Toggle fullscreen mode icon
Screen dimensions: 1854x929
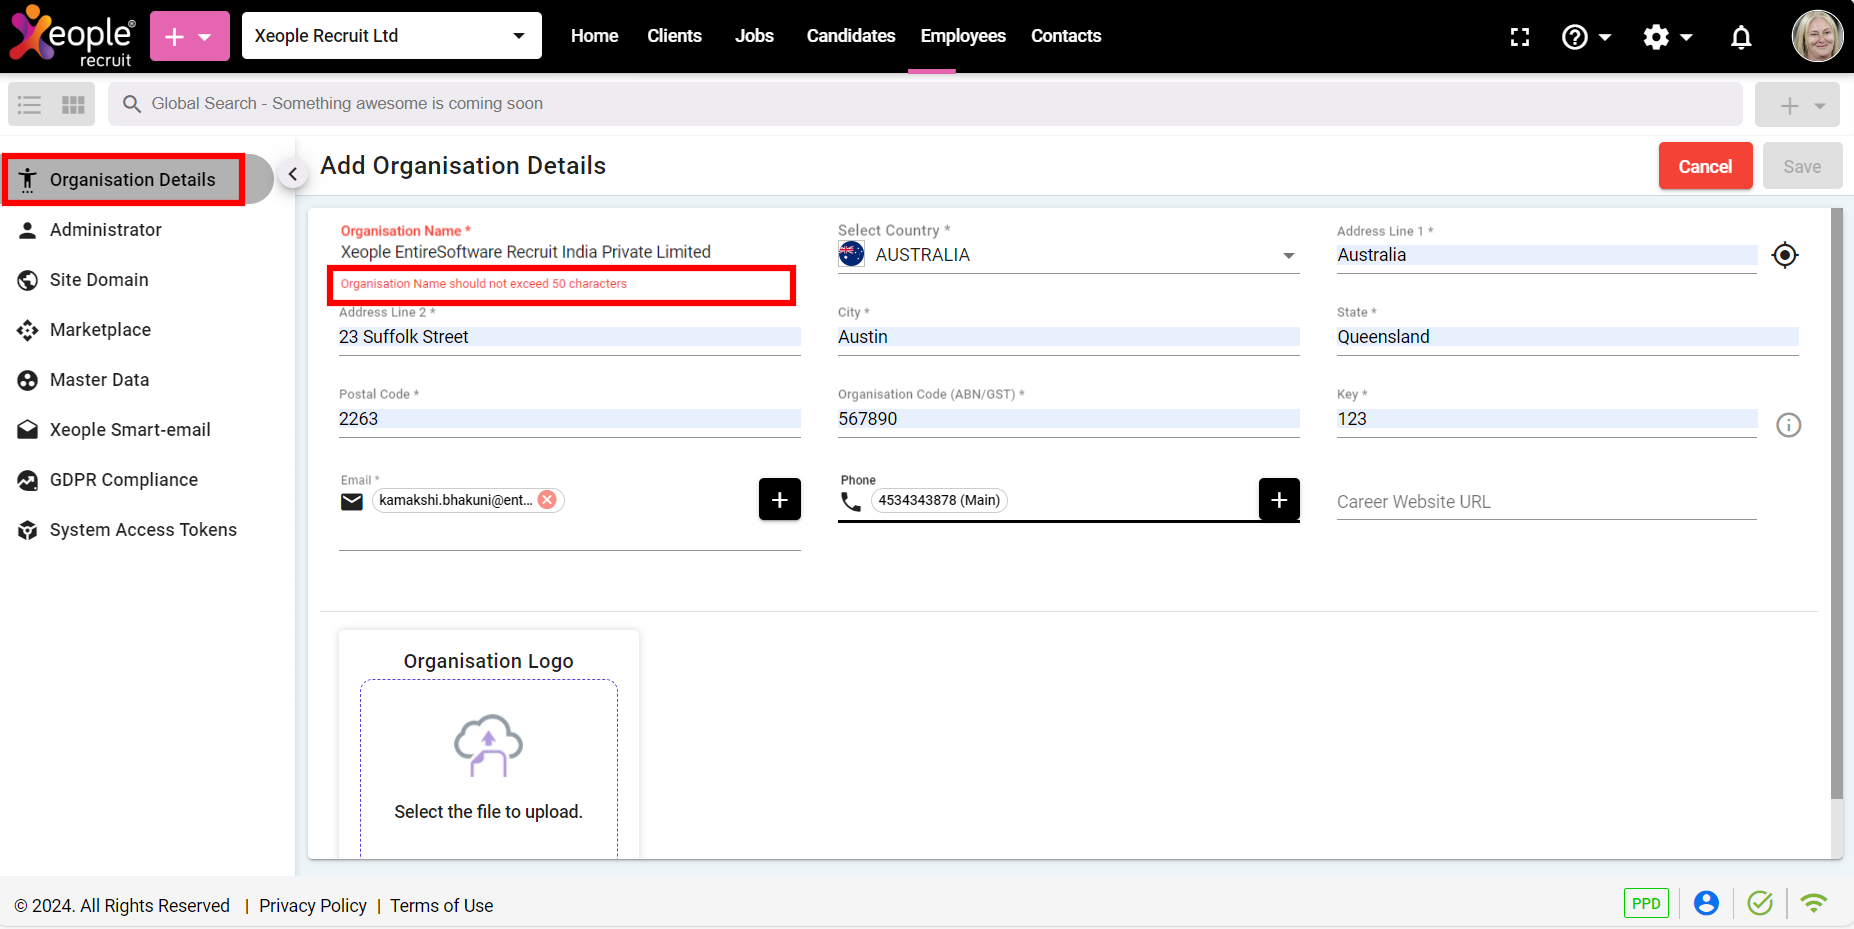click(1520, 37)
